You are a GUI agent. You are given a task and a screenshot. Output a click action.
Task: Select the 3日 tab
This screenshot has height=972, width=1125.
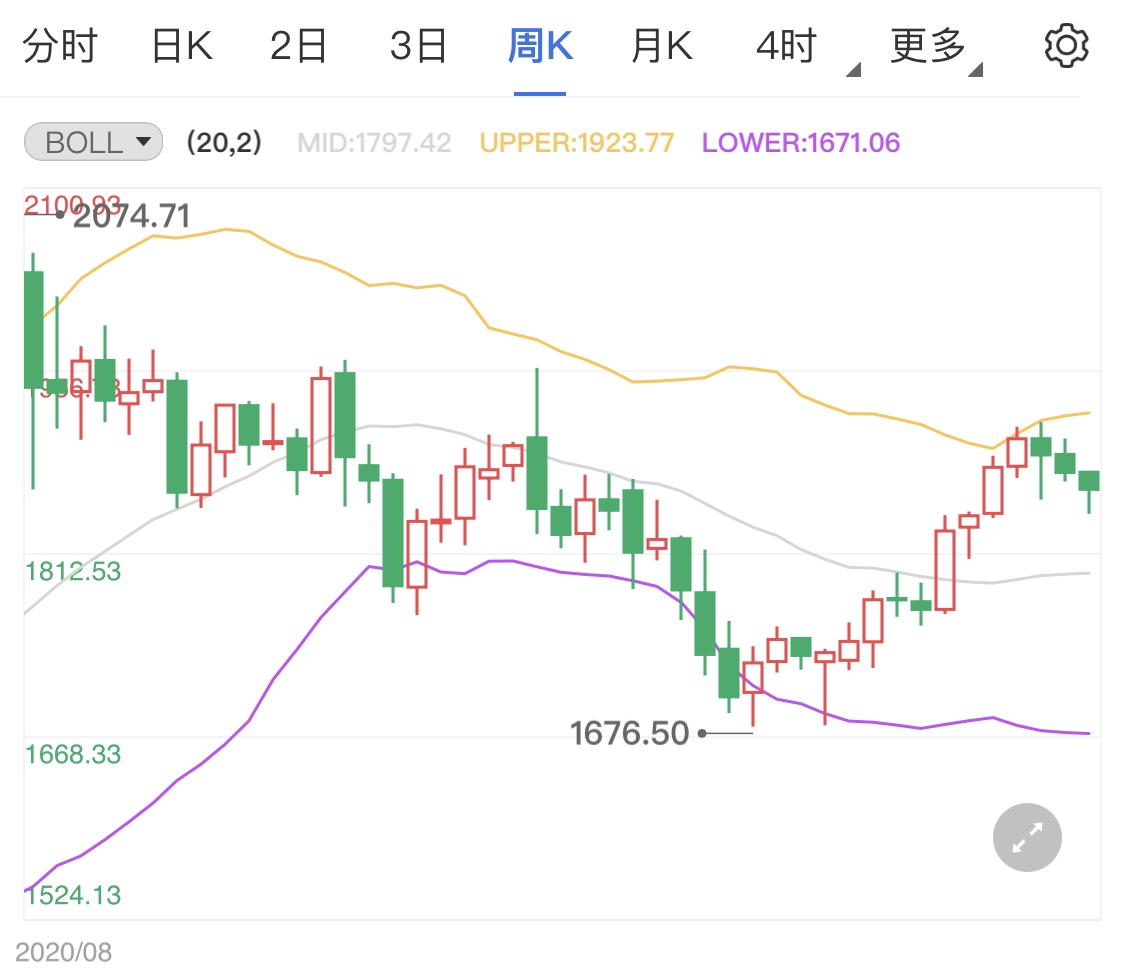418,46
